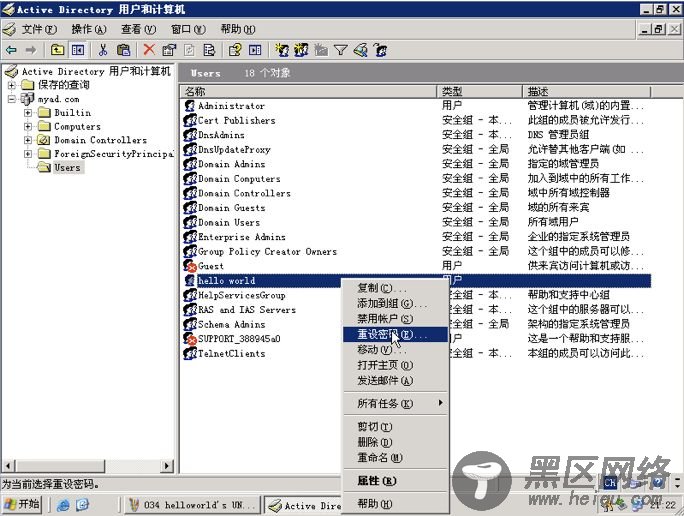This screenshot has width=684, height=516.
Task: Open the 所有任务 submenu arrow
Action: coord(441,403)
